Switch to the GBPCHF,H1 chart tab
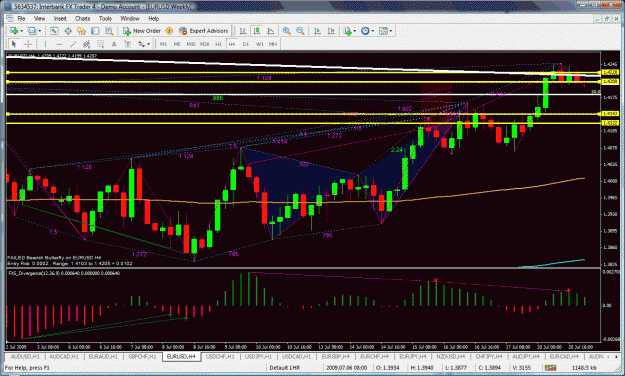The width and height of the screenshot is (625, 376). click(x=142, y=356)
